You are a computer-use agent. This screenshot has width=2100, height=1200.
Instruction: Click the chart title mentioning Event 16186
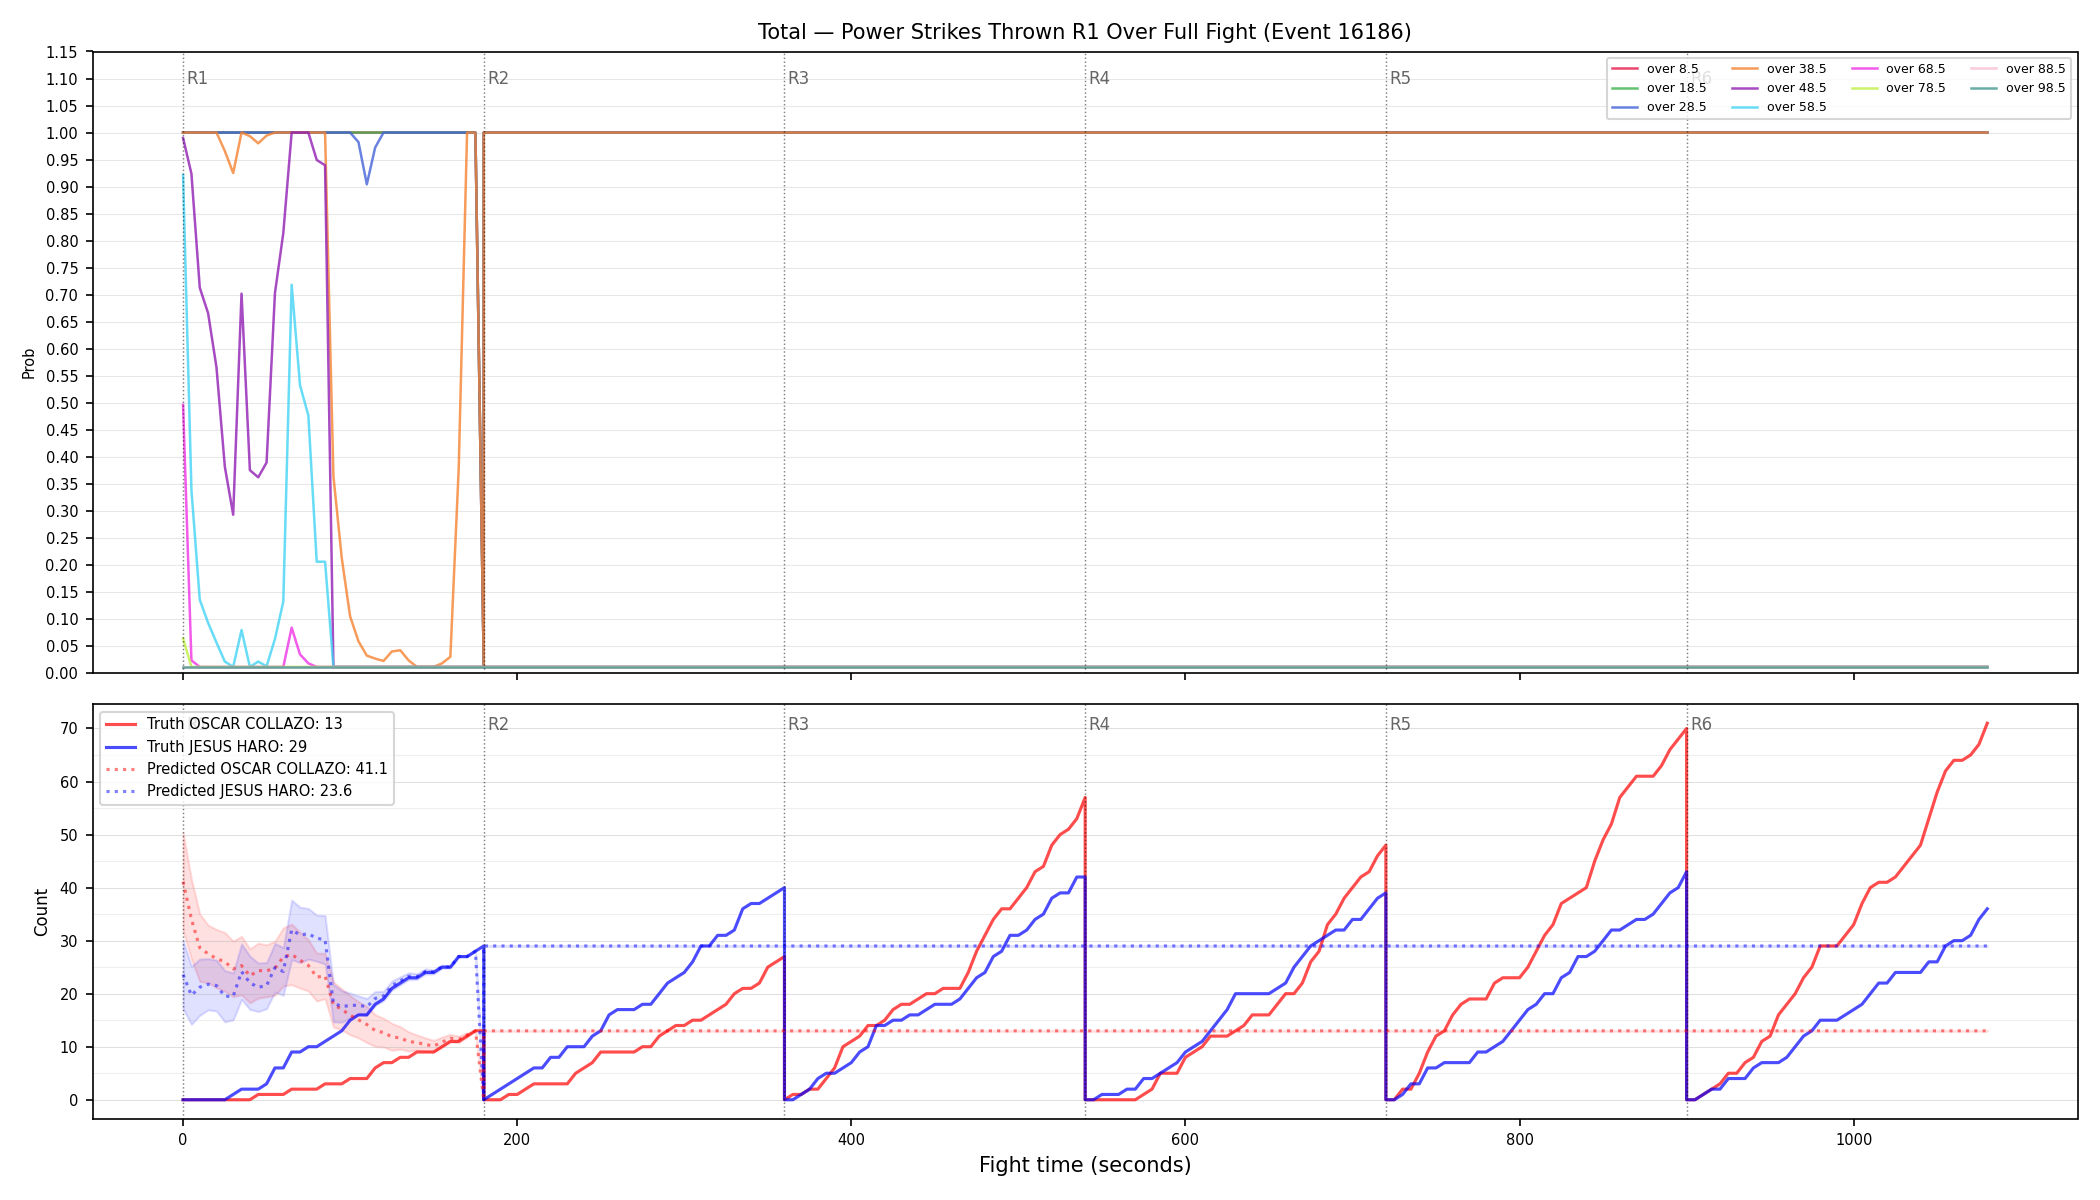pyautogui.click(x=1084, y=32)
